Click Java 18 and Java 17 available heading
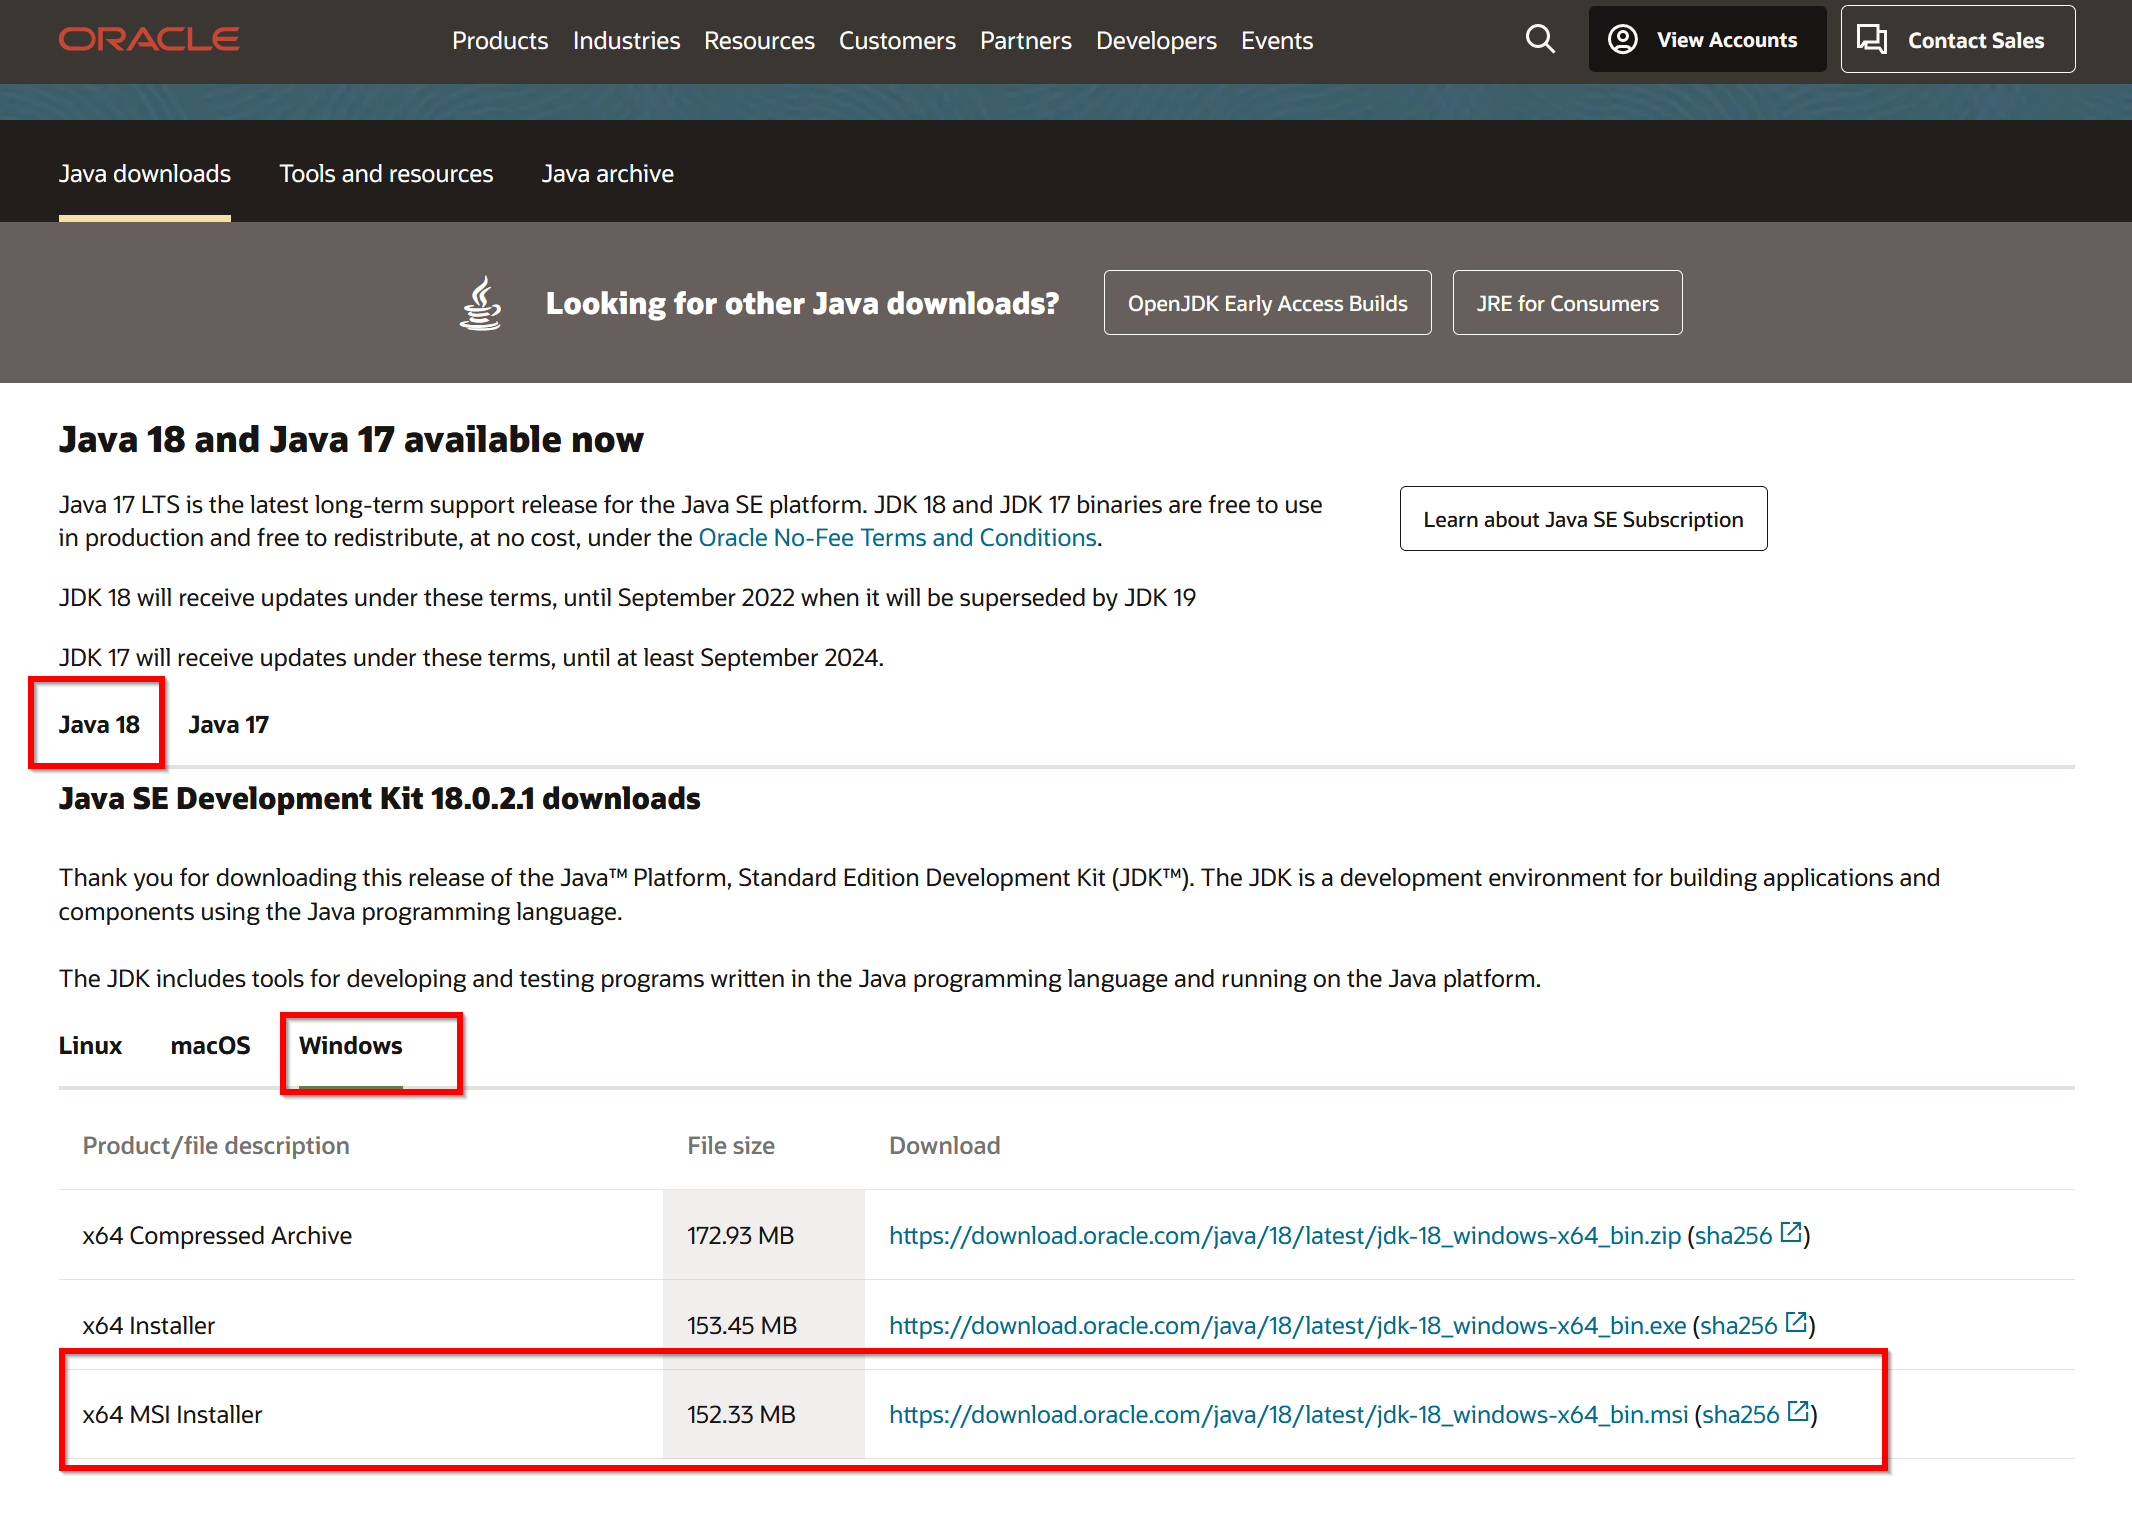This screenshot has height=1531, width=2132. click(351, 439)
